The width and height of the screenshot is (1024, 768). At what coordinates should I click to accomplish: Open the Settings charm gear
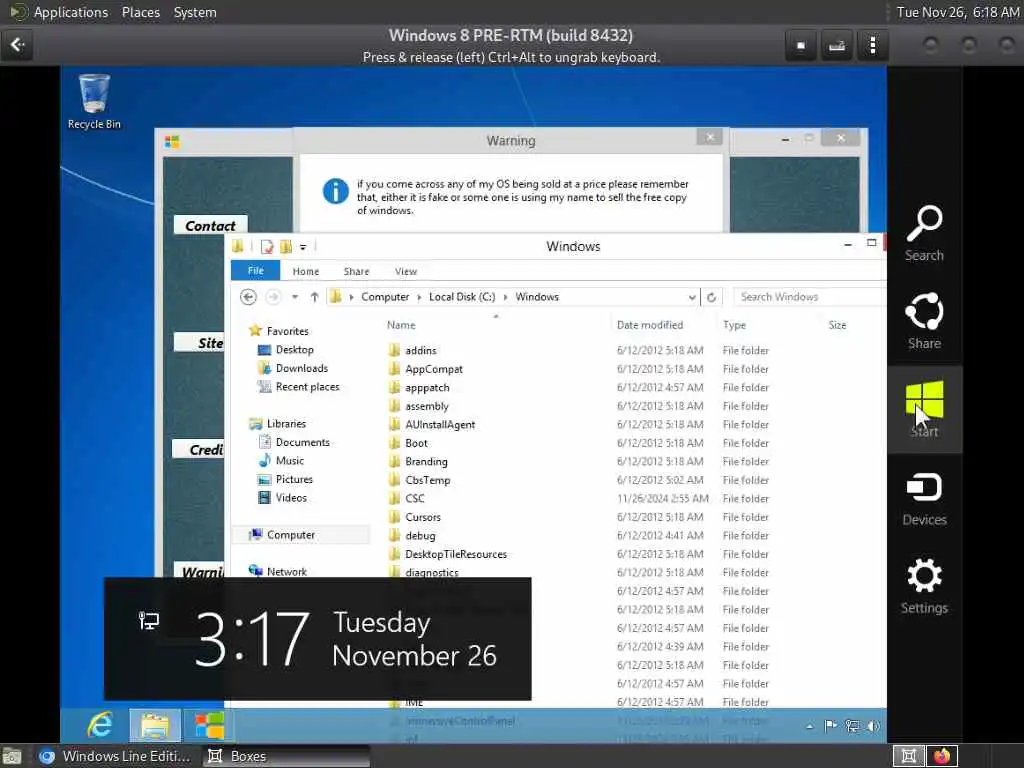click(924, 576)
